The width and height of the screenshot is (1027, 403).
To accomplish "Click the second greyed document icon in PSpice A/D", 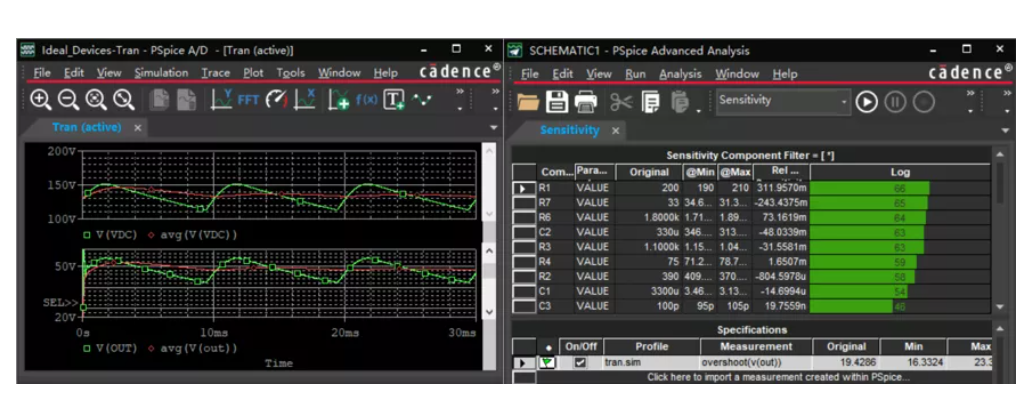I will coord(187,100).
